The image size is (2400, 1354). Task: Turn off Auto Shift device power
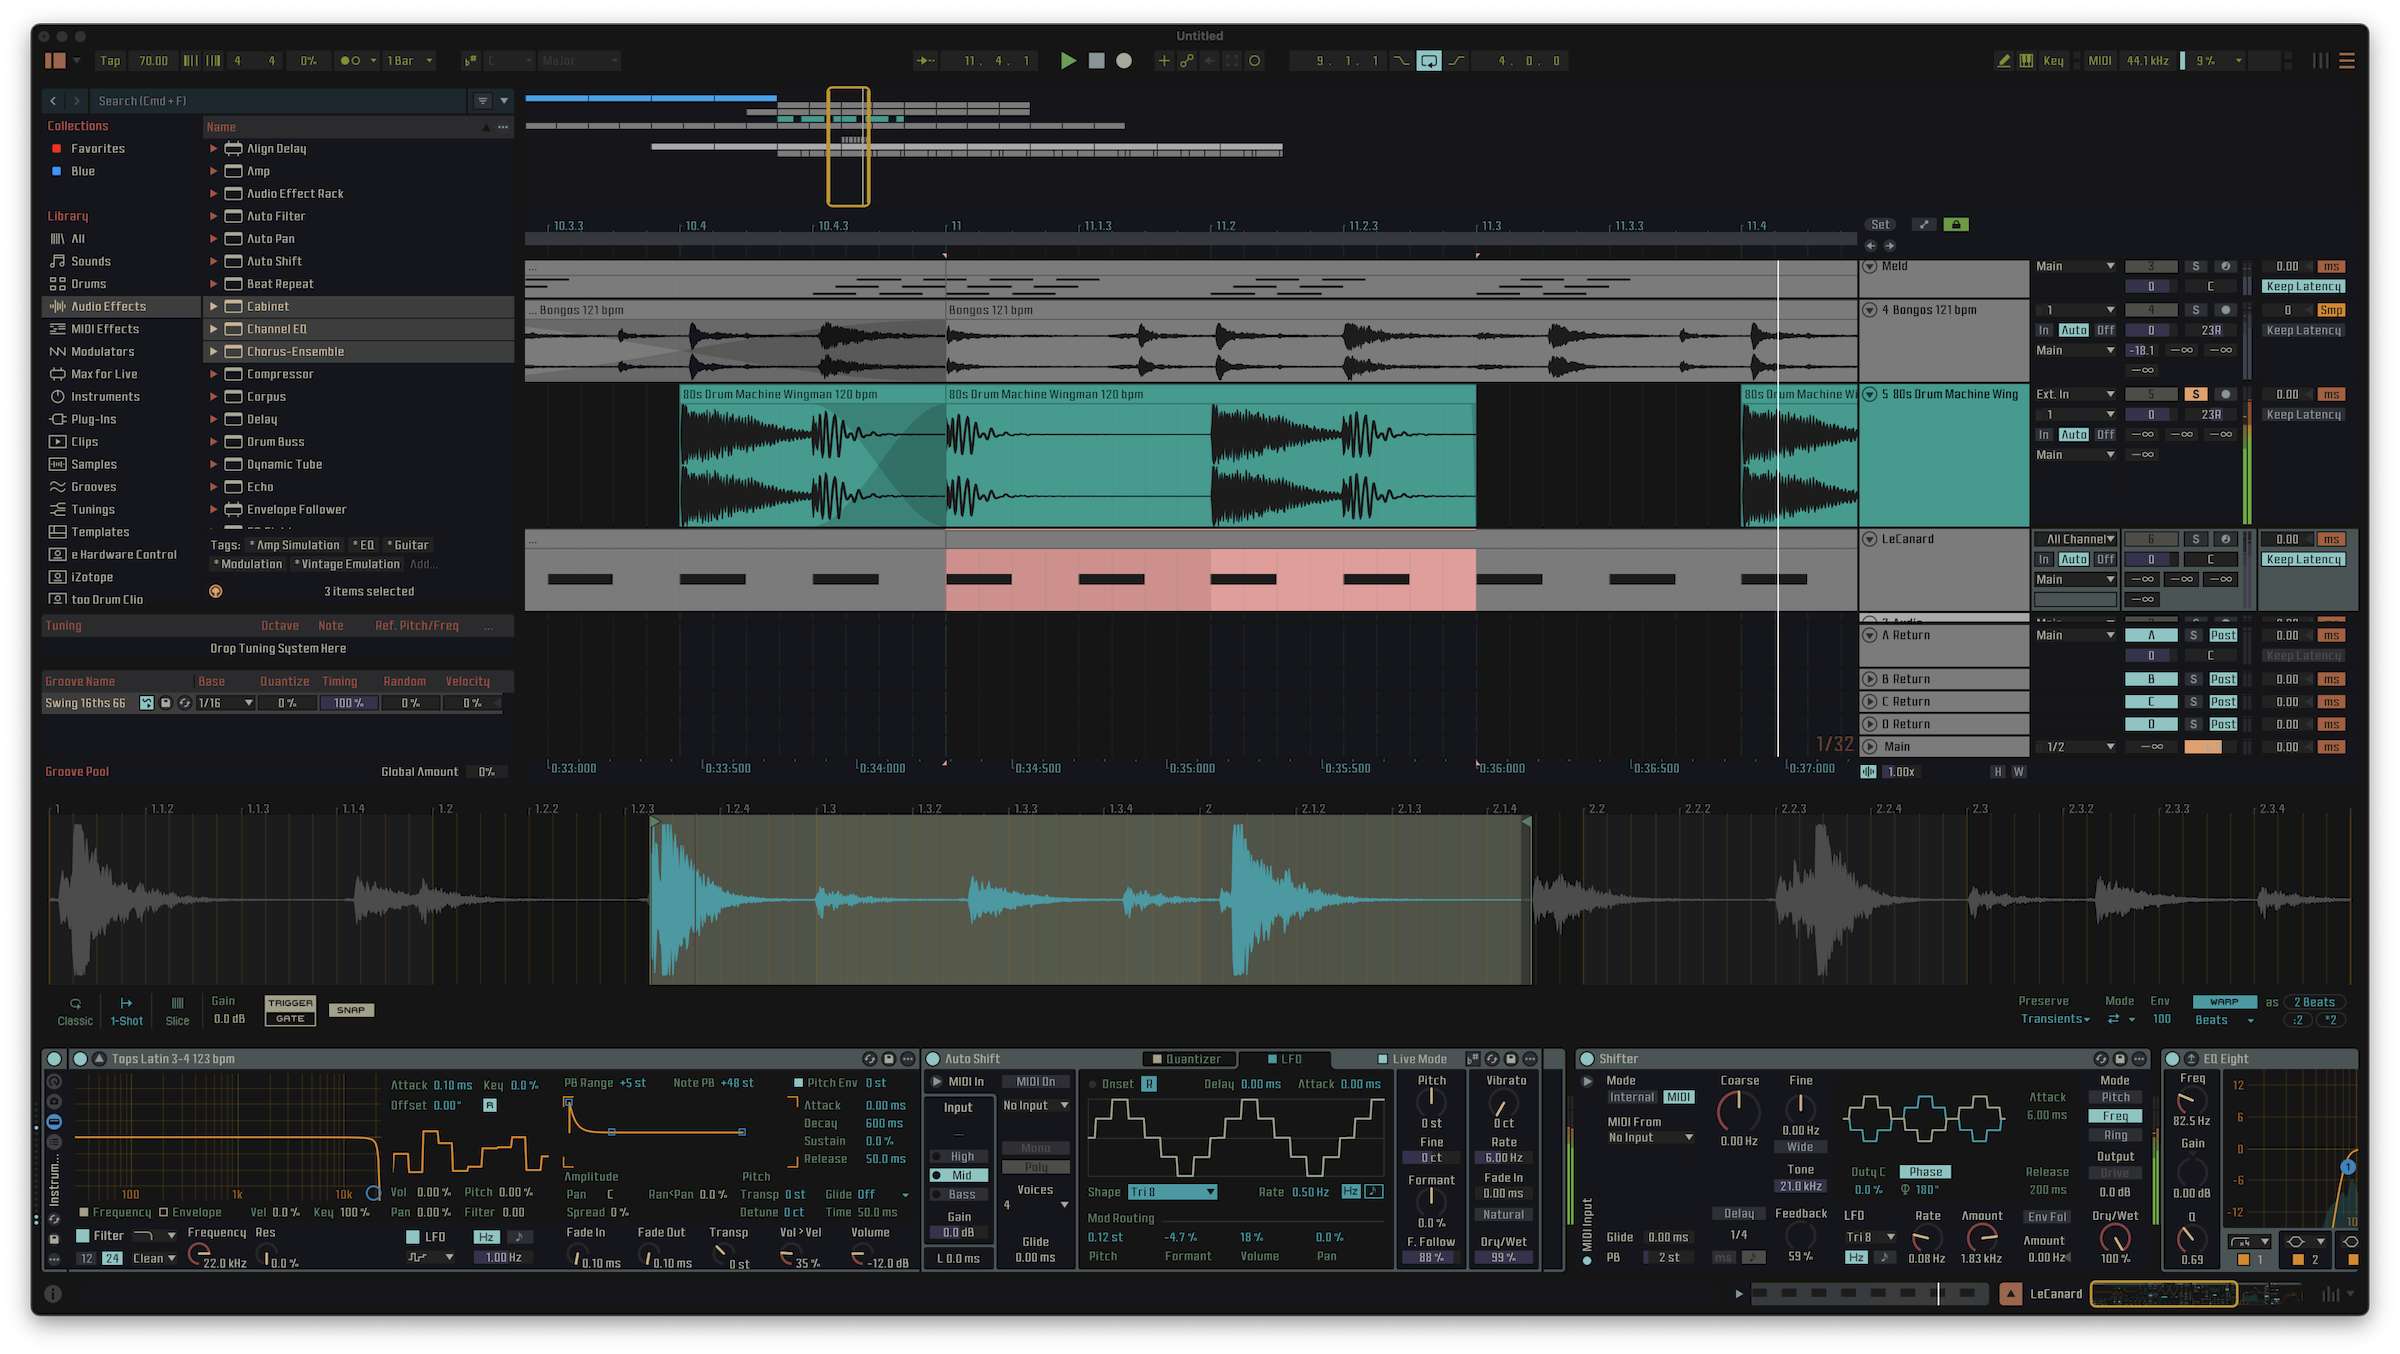933,1058
